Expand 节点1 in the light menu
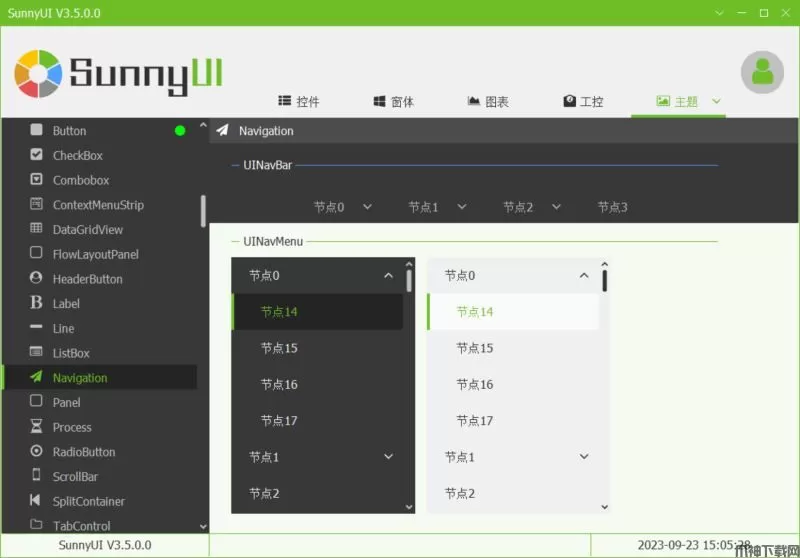Image resolution: width=800 pixels, height=558 pixels. pos(584,457)
